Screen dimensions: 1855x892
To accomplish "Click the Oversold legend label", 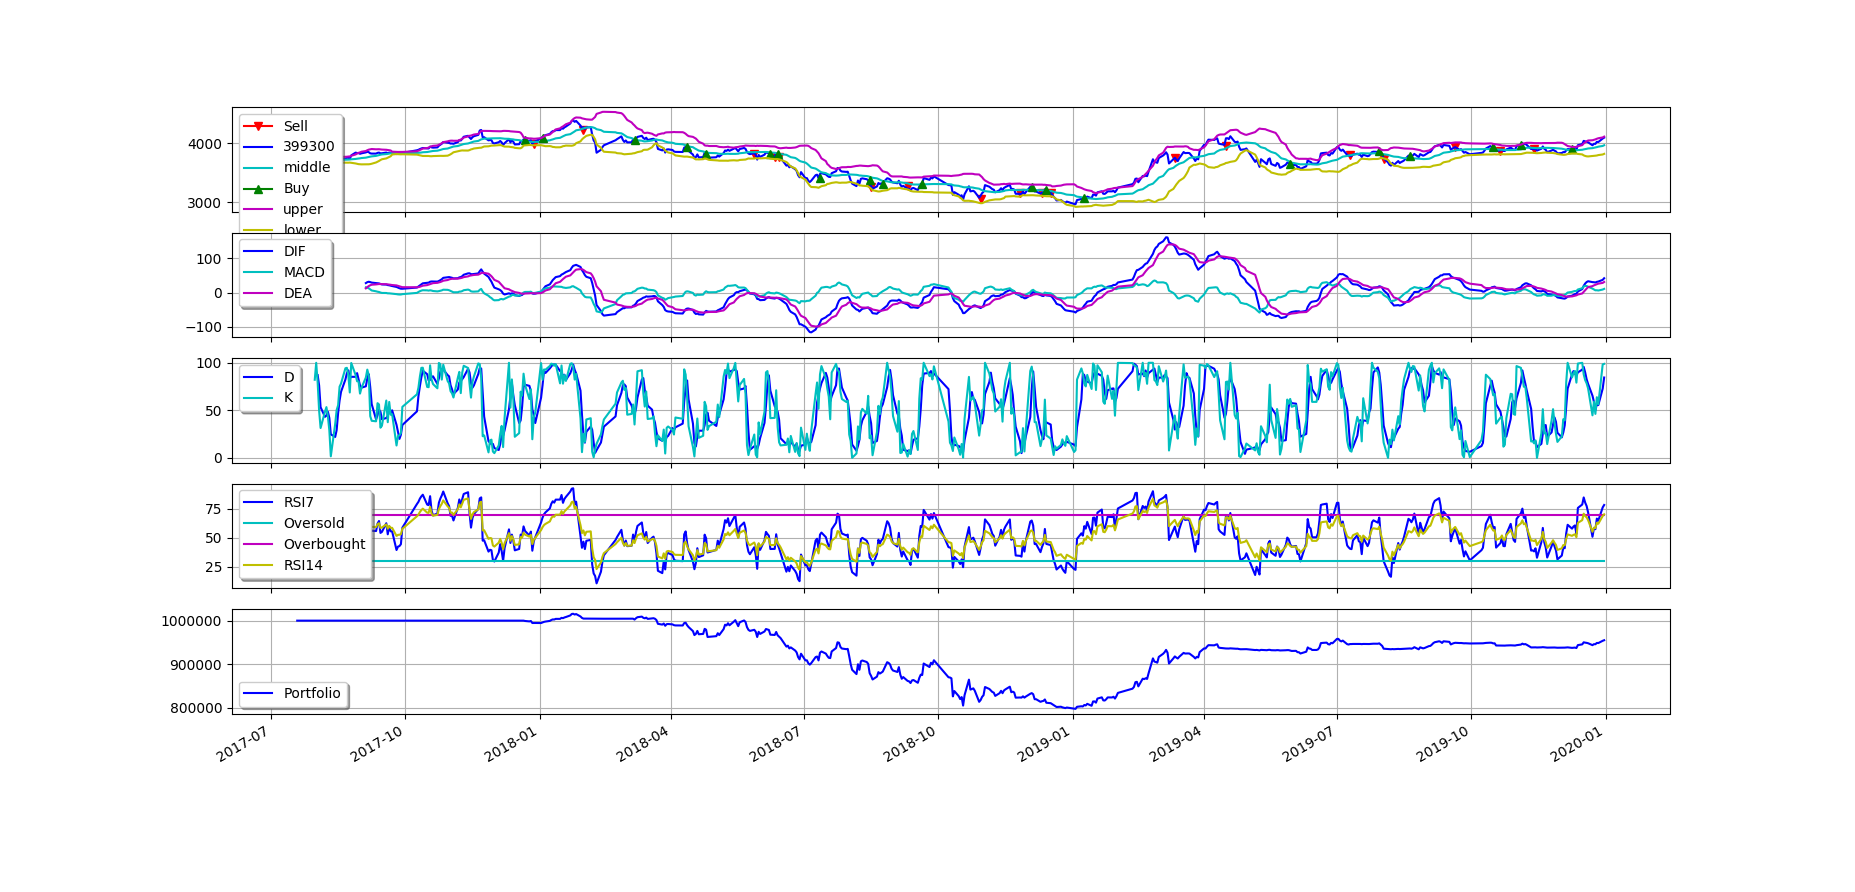I will coord(314,524).
